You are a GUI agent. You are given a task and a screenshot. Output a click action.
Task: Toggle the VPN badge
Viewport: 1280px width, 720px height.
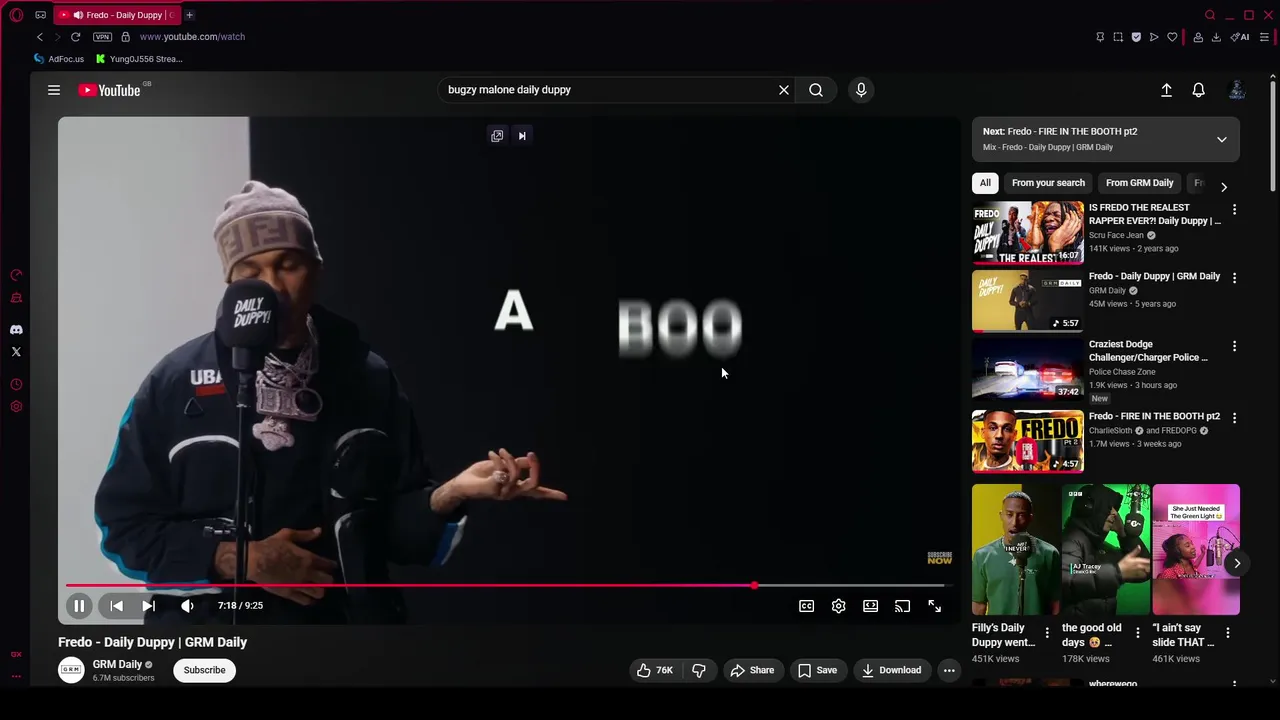pyautogui.click(x=102, y=37)
